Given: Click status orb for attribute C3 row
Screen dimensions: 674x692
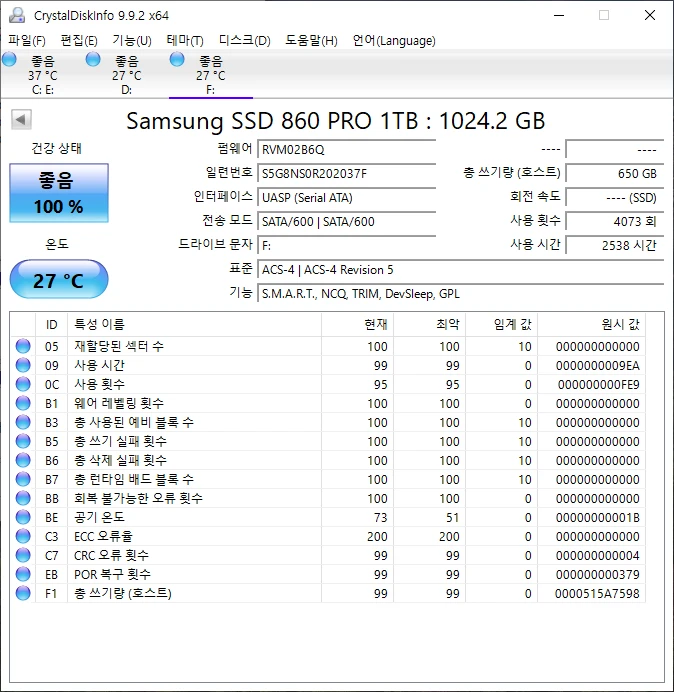Looking at the screenshot, I should pos(23,536).
